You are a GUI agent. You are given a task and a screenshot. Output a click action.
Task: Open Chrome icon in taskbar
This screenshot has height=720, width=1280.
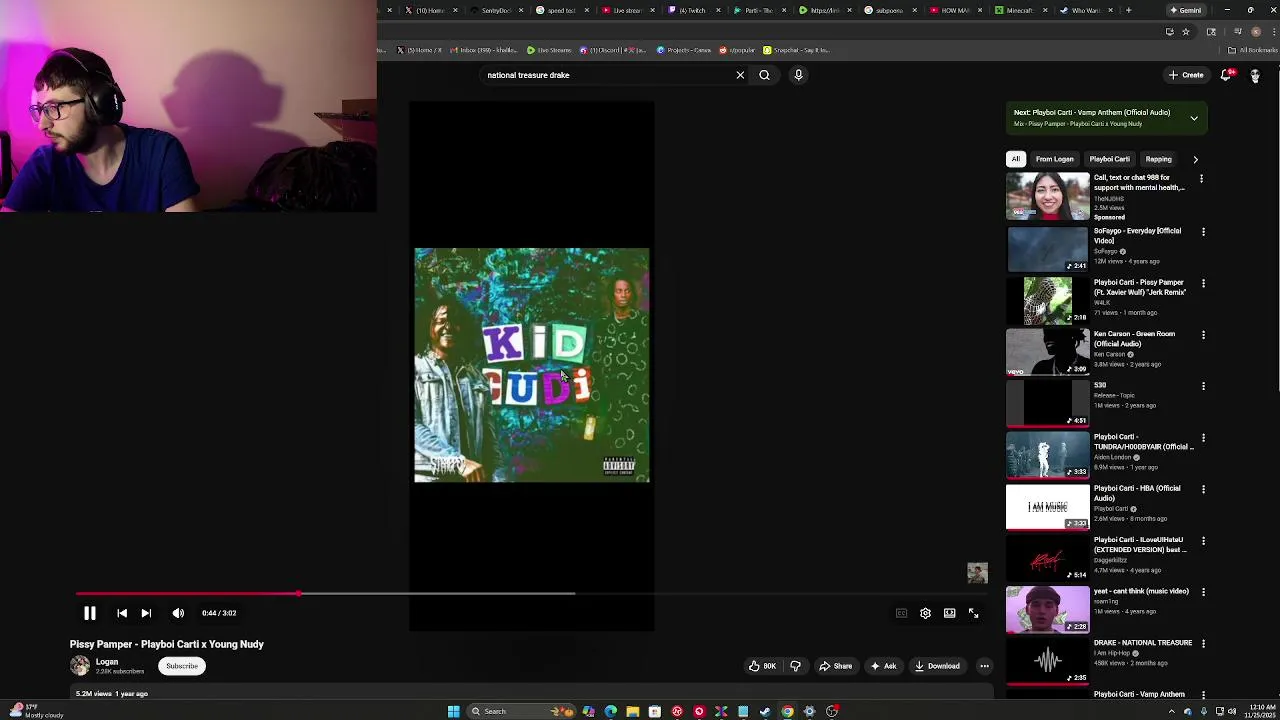click(x=787, y=711)
